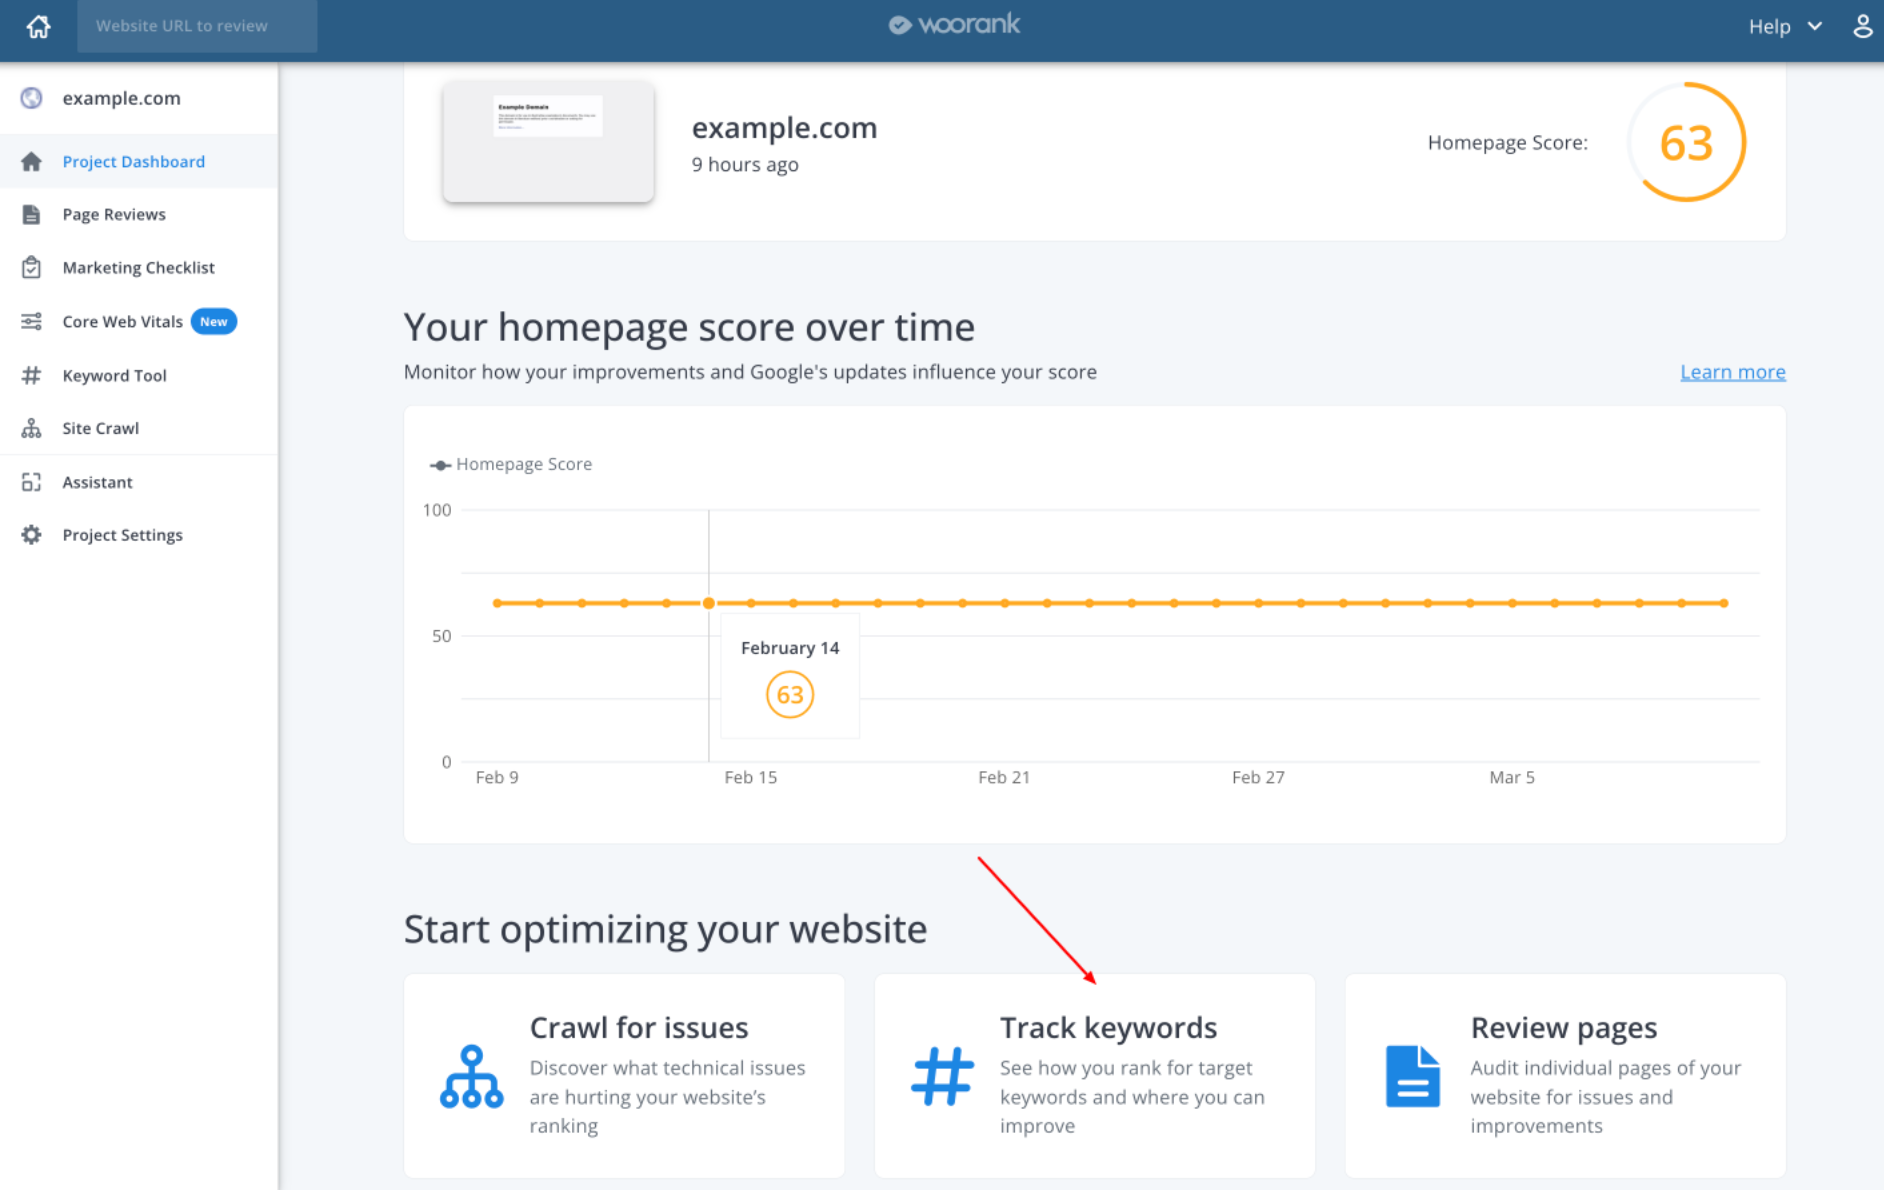Screen dimensions: 1884x1190
Task: Click the example.com heading title
Action: pyautogui.click(x=784, y=128)
